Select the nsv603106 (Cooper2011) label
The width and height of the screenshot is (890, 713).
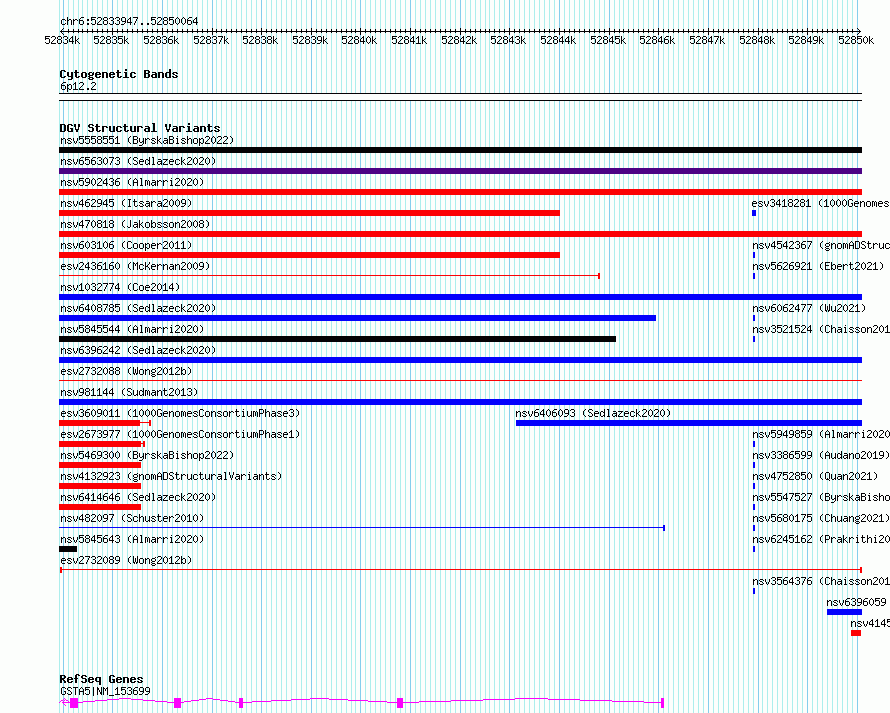coord(126,245)
